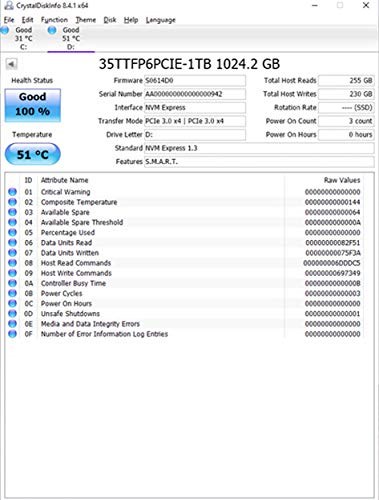Click the status icon for Host Read Commands
Screen dimensions: 379x500
coord(12,263)
